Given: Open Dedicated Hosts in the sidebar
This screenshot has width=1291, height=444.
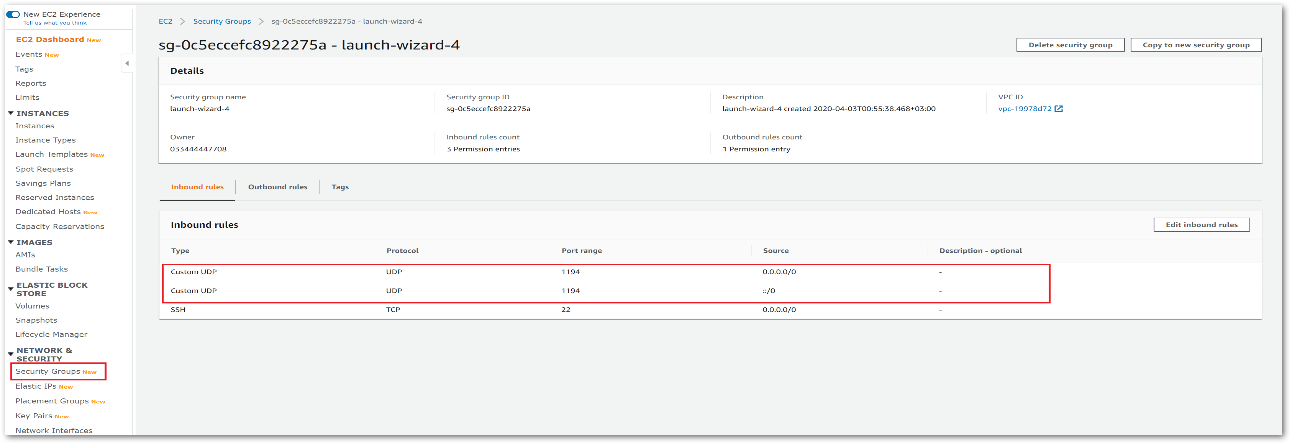Looking at the screenshot, I should tap(48, 212).
